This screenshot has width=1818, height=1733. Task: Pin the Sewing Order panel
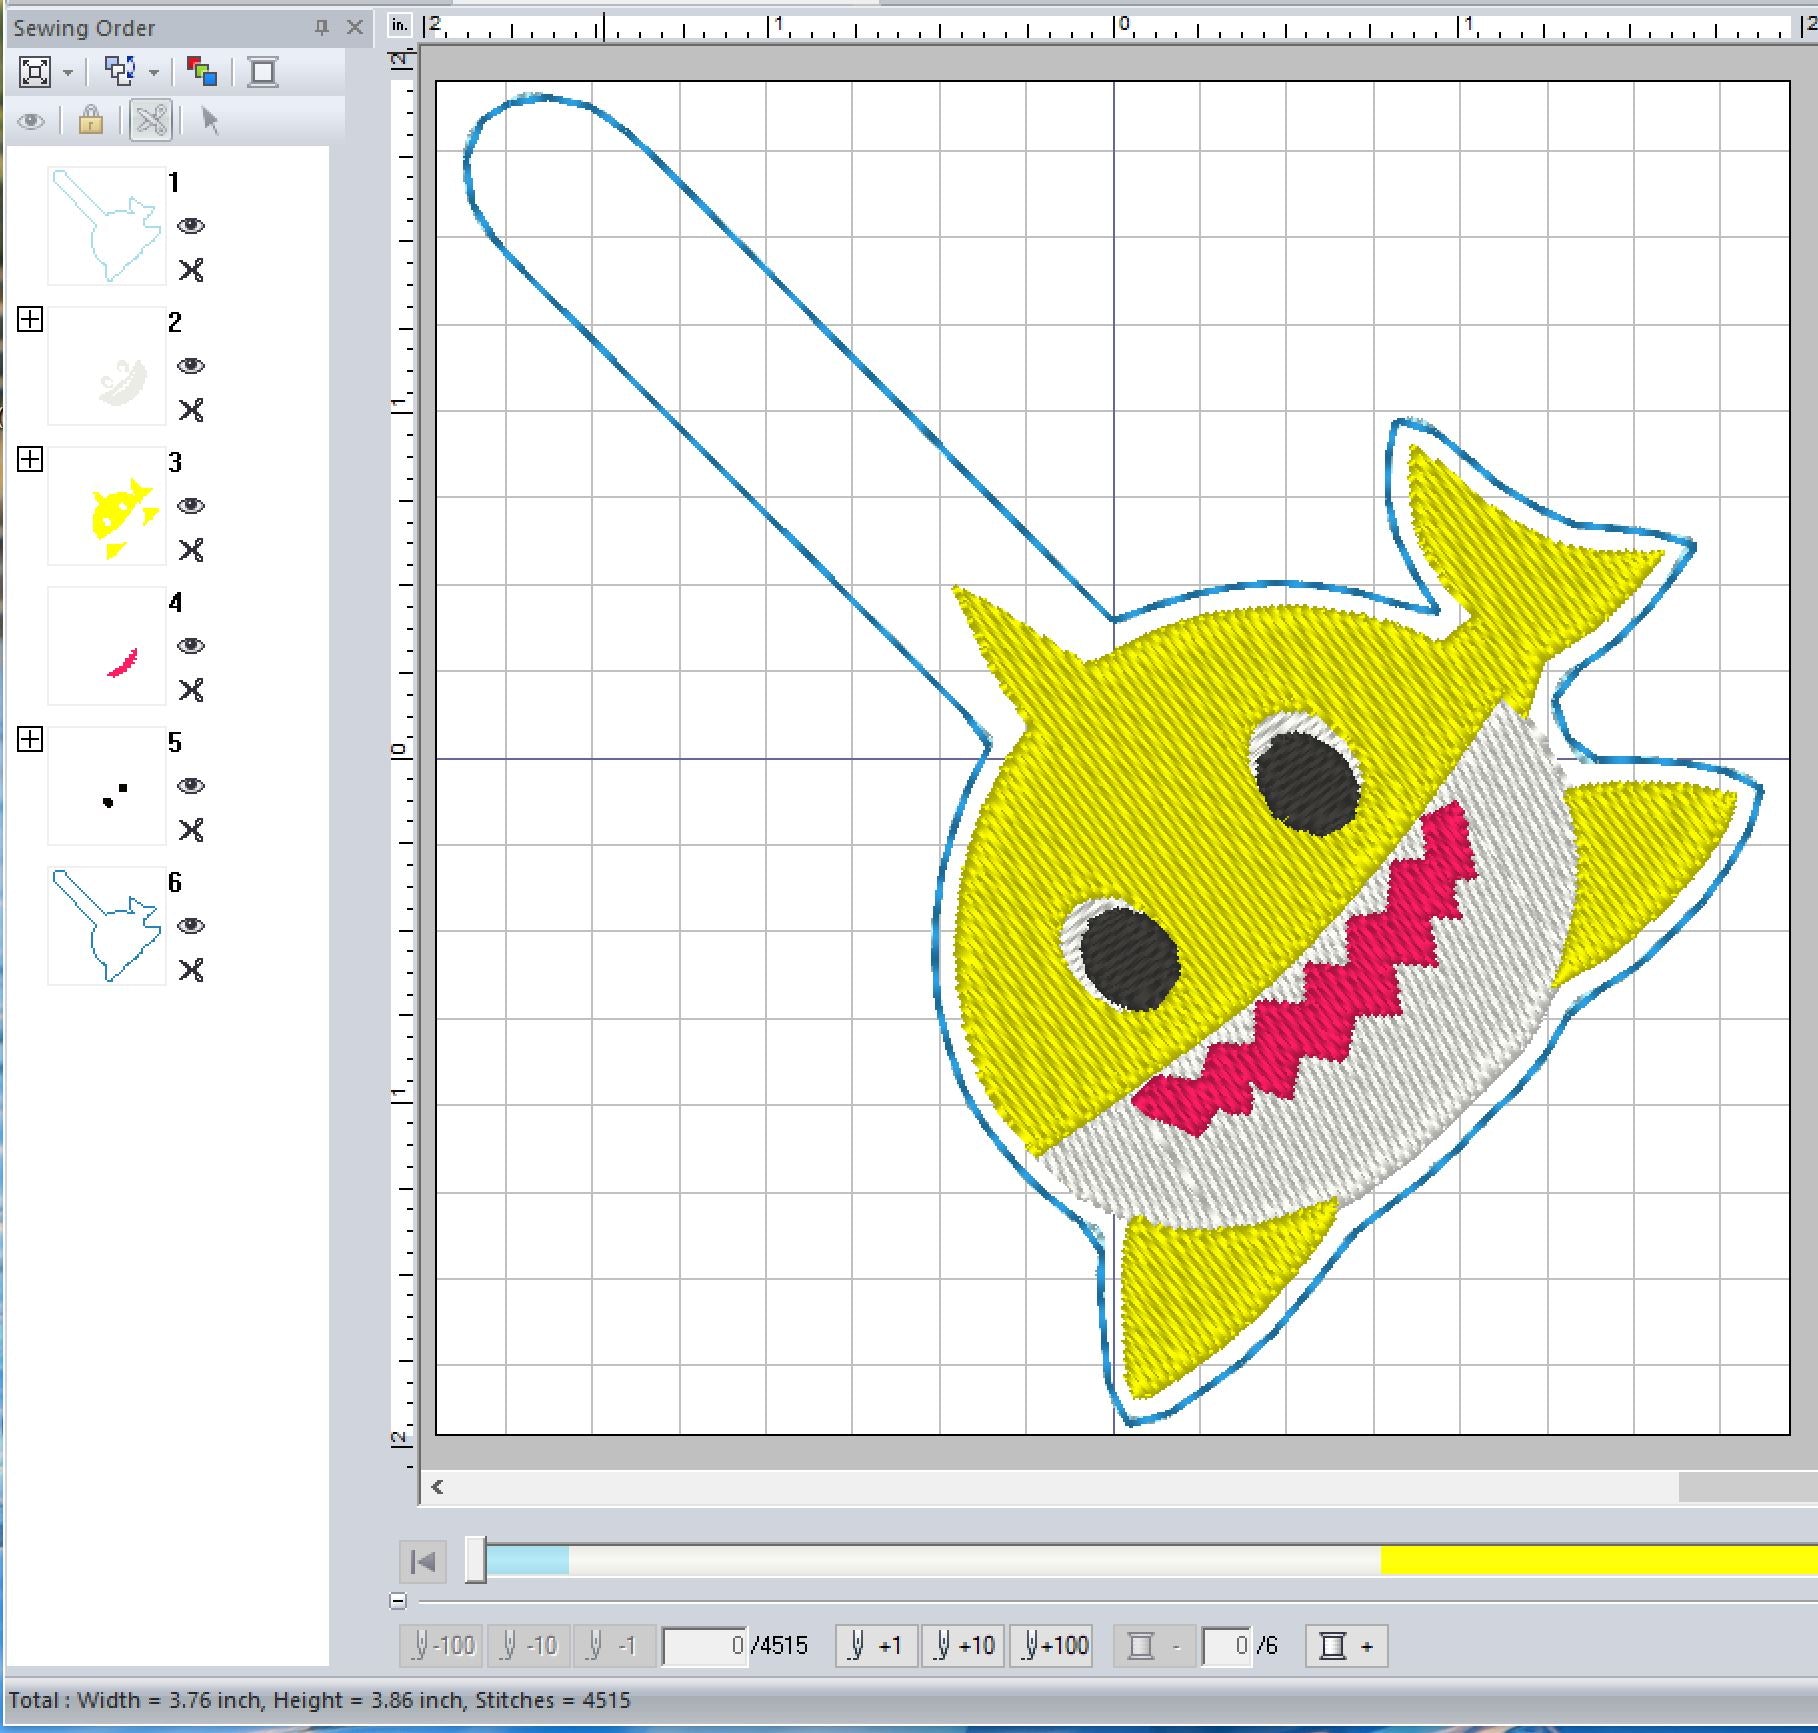[x=321, y=28]
